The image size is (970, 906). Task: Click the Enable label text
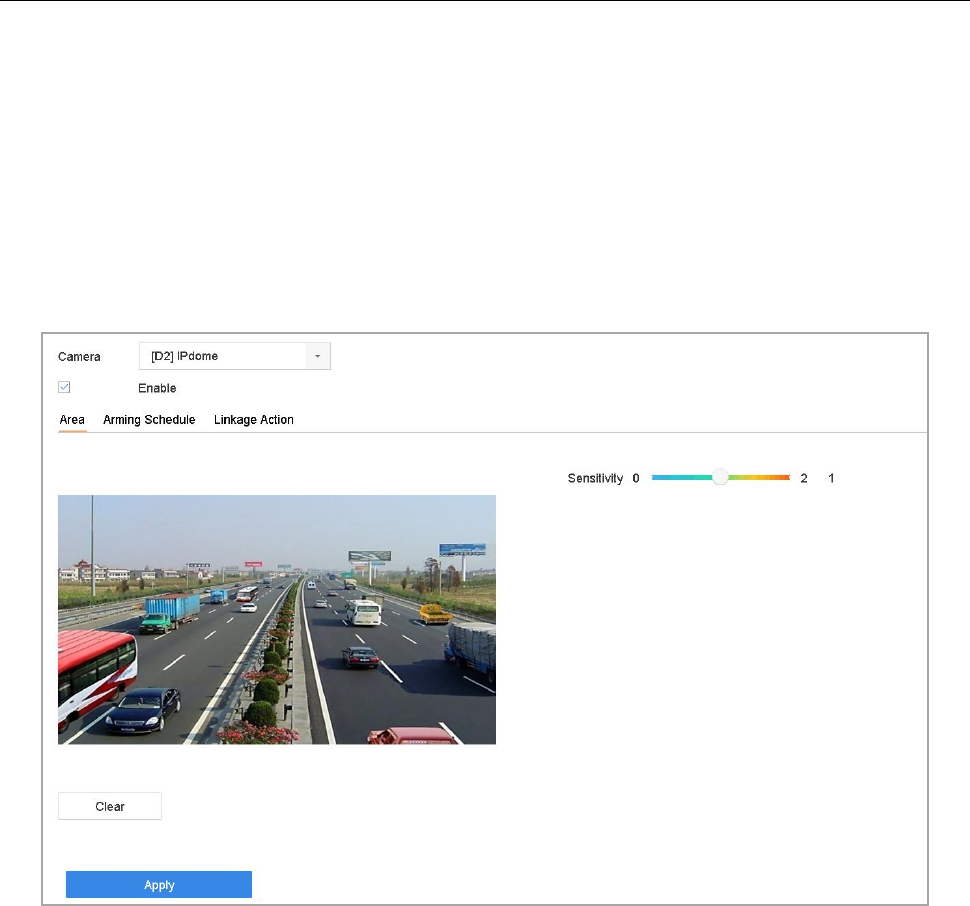coord(157,388)
